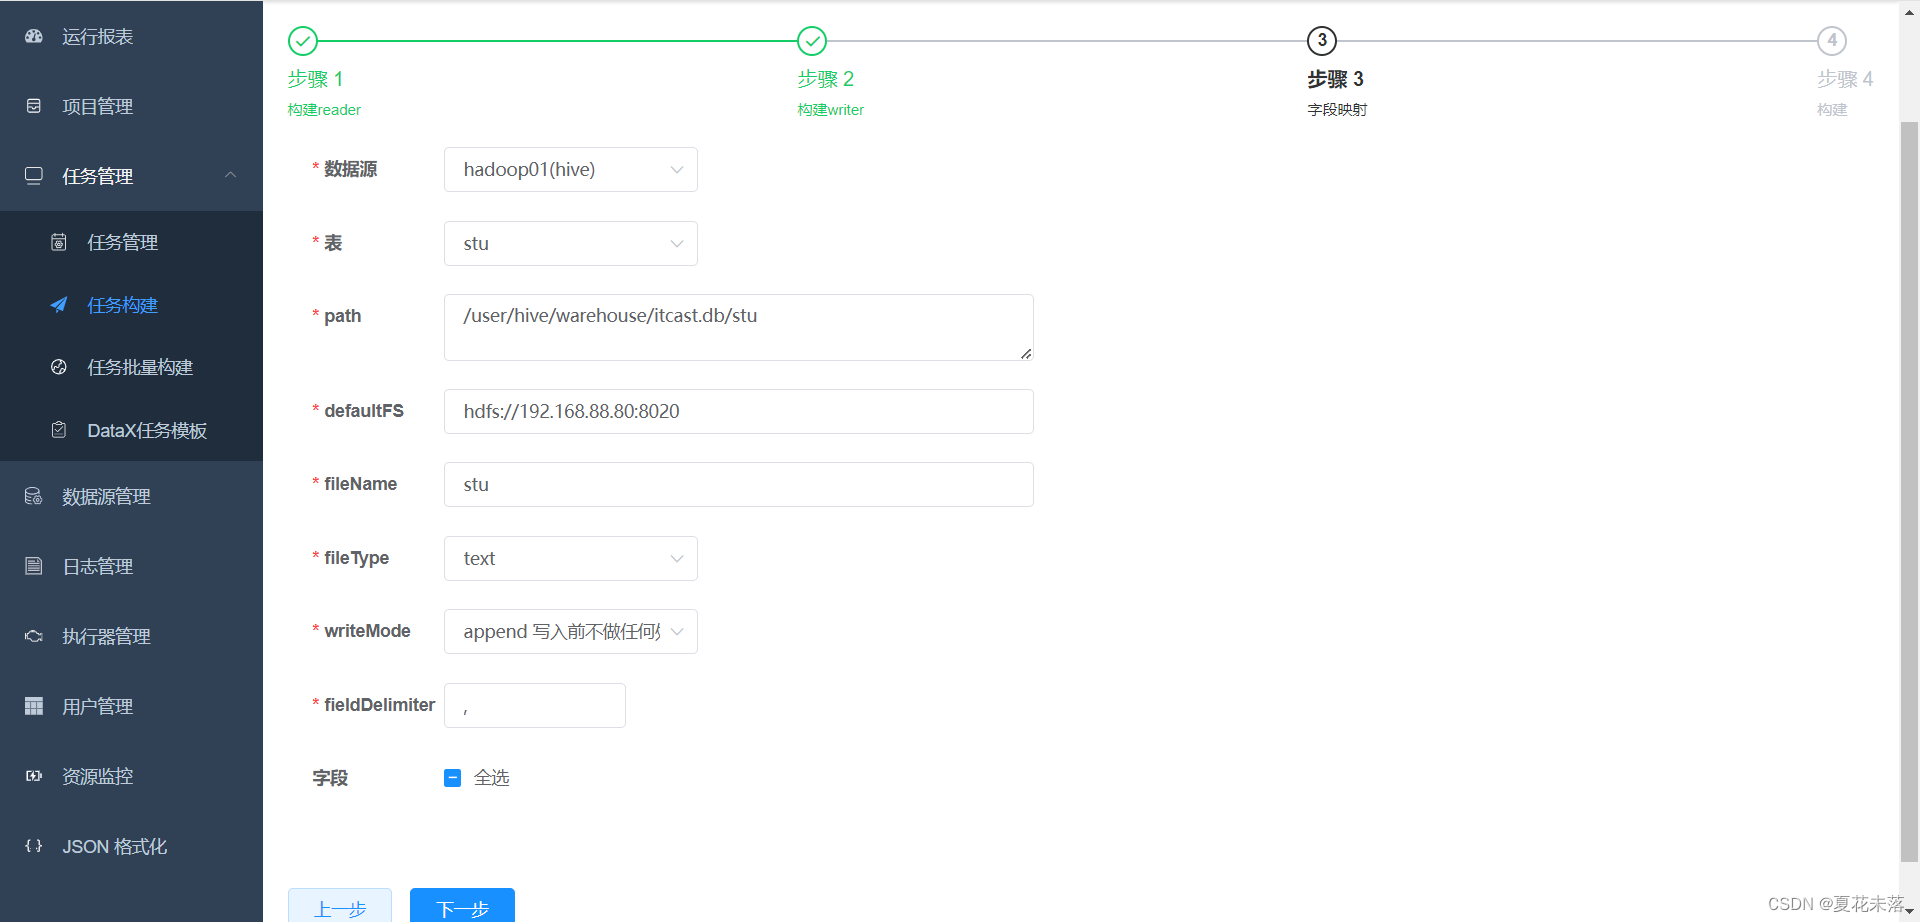Image resolution: width=1920 pixels, height=922 pixels.
Task: Click the 步骤 2 title text
Action: point(826,79)
